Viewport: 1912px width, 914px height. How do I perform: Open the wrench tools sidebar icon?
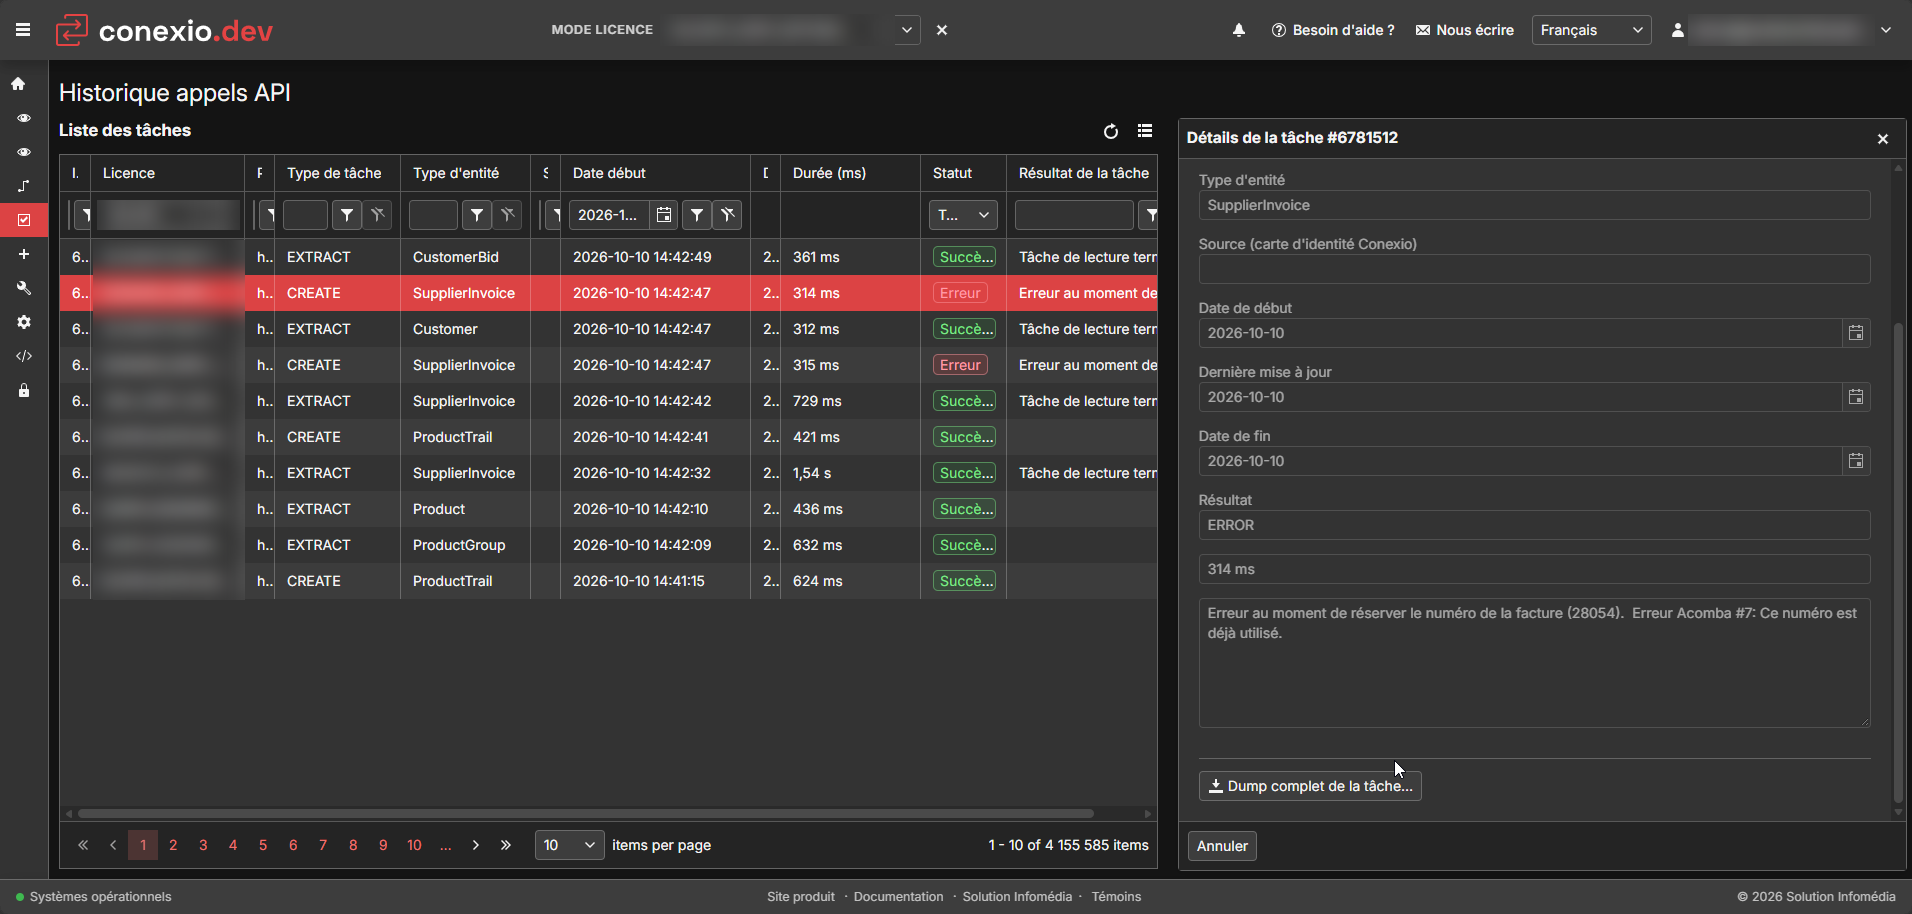click(24, 288)
